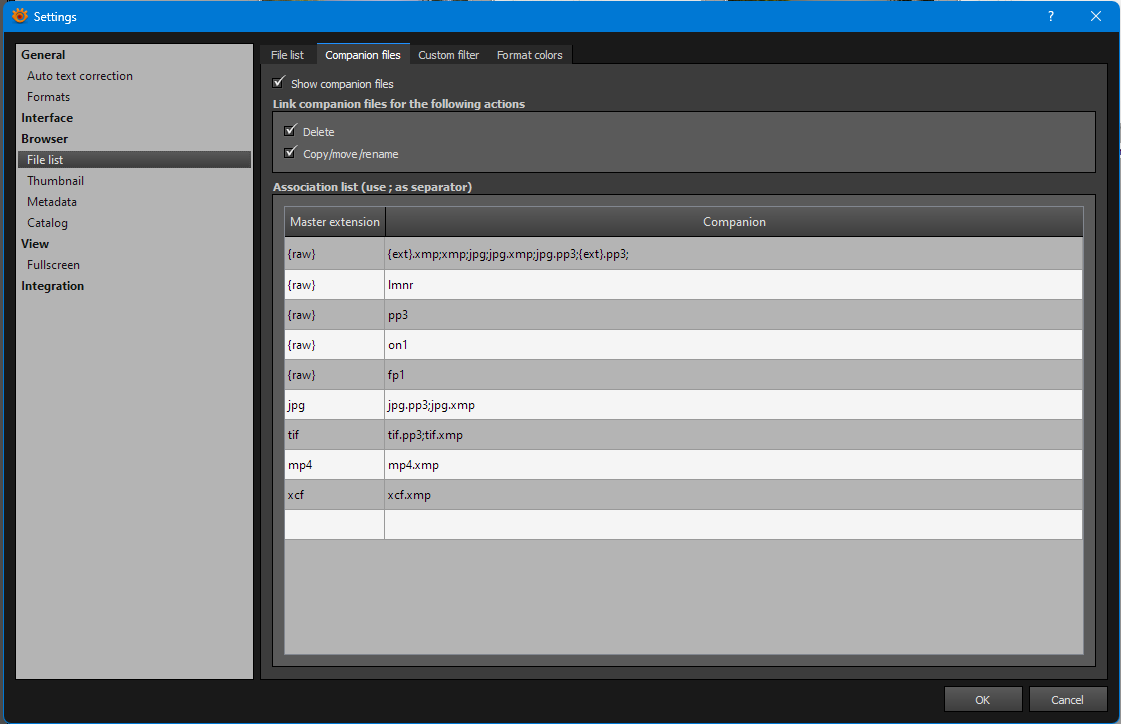Open the Fullscreen settings page
The image size is (1121, 724).
coord(53,265)
